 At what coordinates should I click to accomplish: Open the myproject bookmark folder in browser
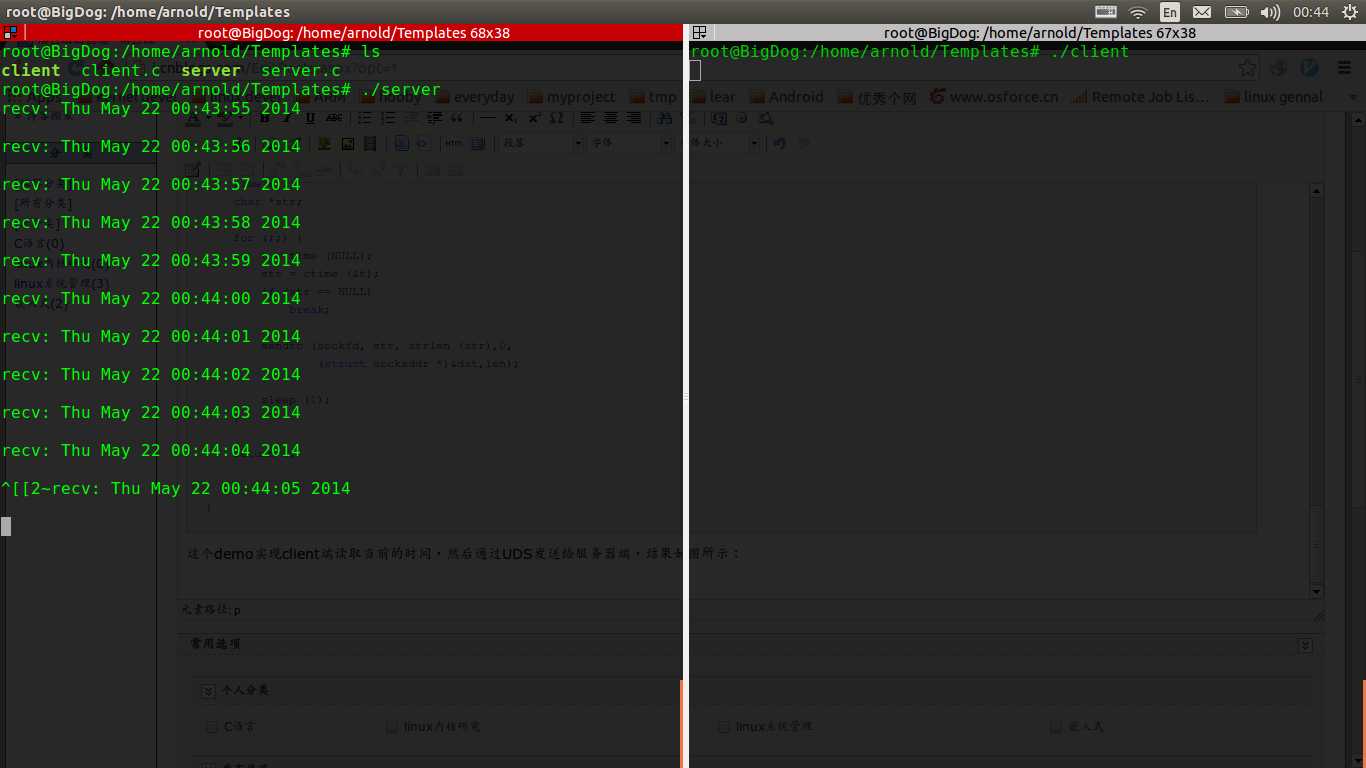tap(571, 97)
